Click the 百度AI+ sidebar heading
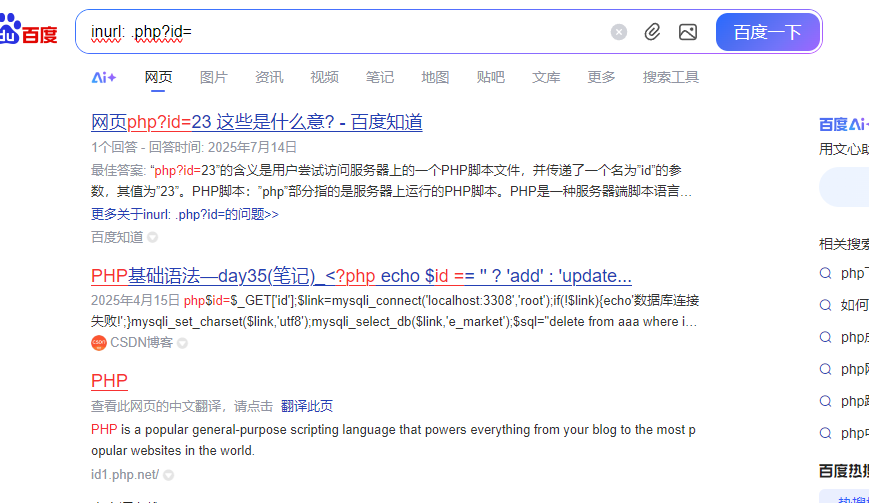 (844, 124)
